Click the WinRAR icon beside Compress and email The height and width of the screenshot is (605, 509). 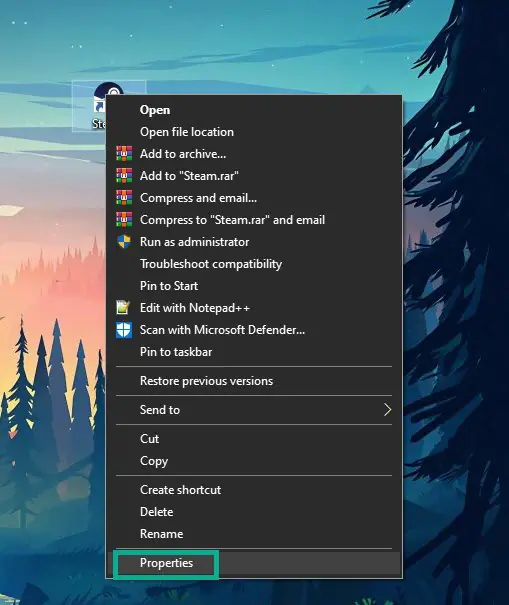[124, 198]
